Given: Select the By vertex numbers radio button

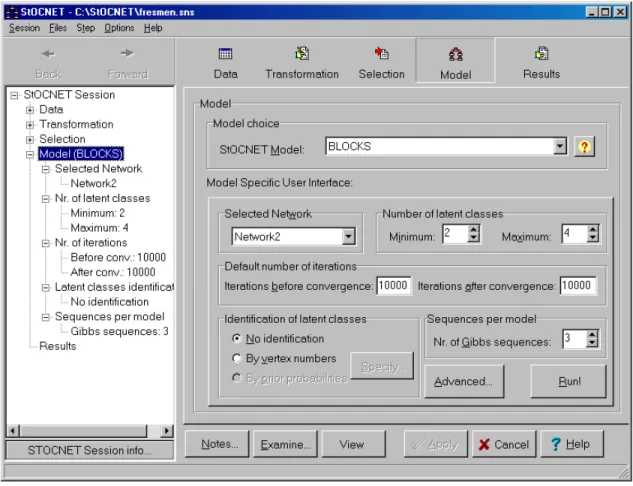Looking at the screenshot, I should pos(237,358).
